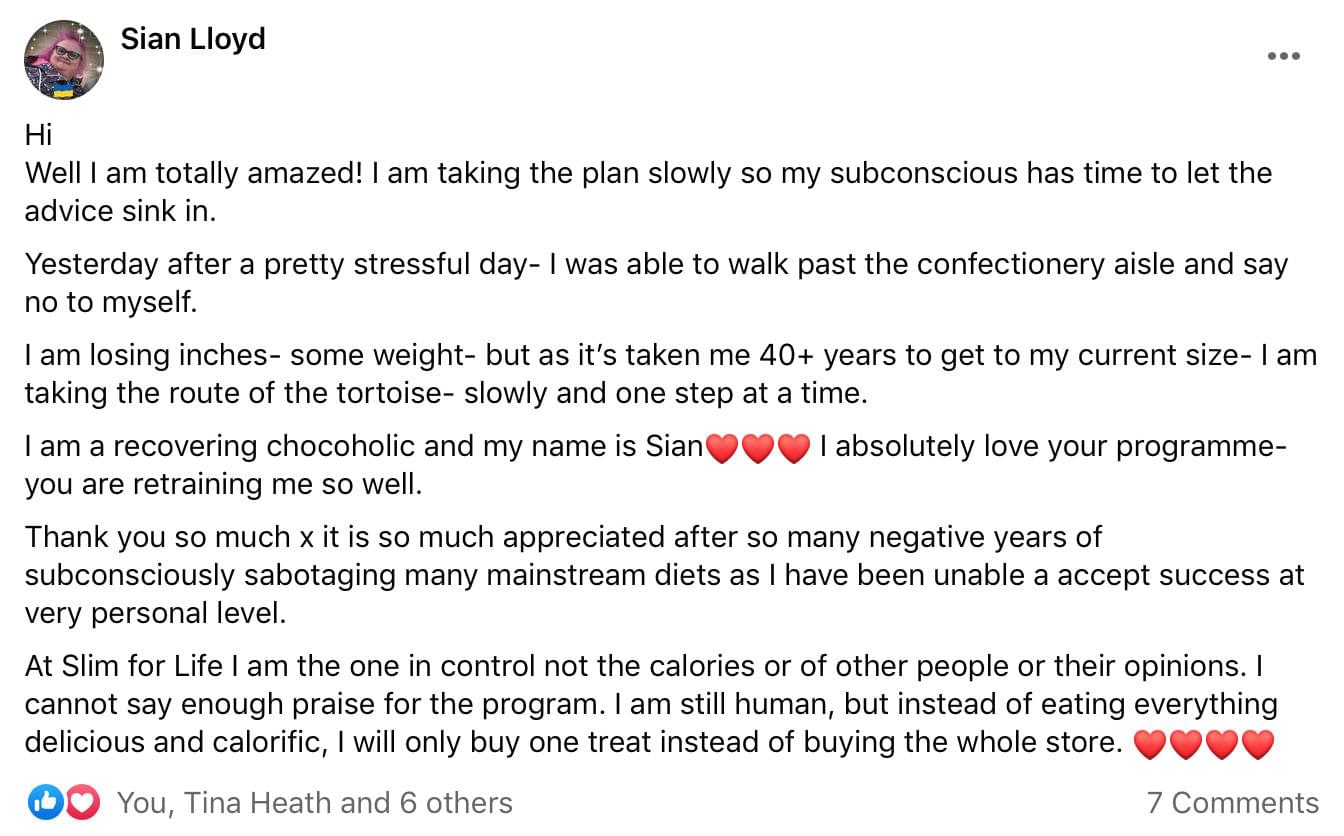Click the third heart emoji after 'Sian'
Image resolution: width=1344 pixels, height=836 pixels.
(x=793, y=448)
